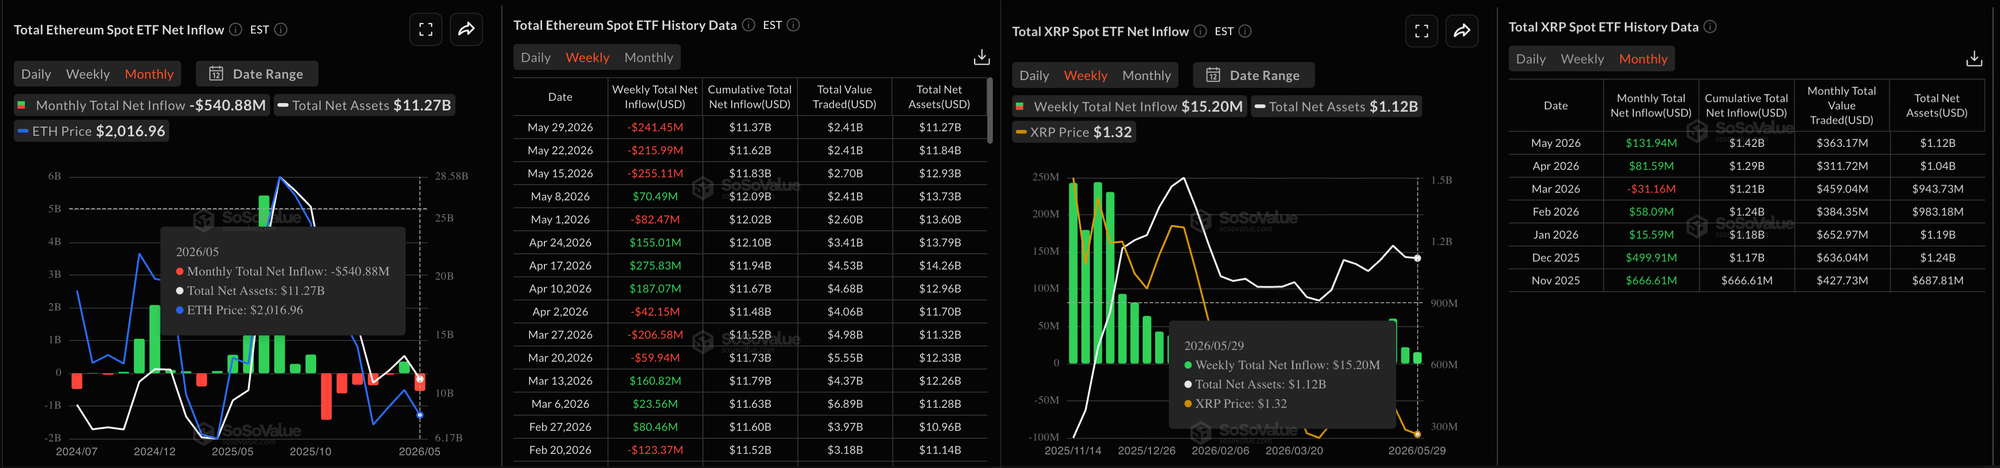The width and height of the screenshot is (2000, 468).
Task: Switch Ethereum Net Inflow chart to Daily
Action: tap(36, 74)
